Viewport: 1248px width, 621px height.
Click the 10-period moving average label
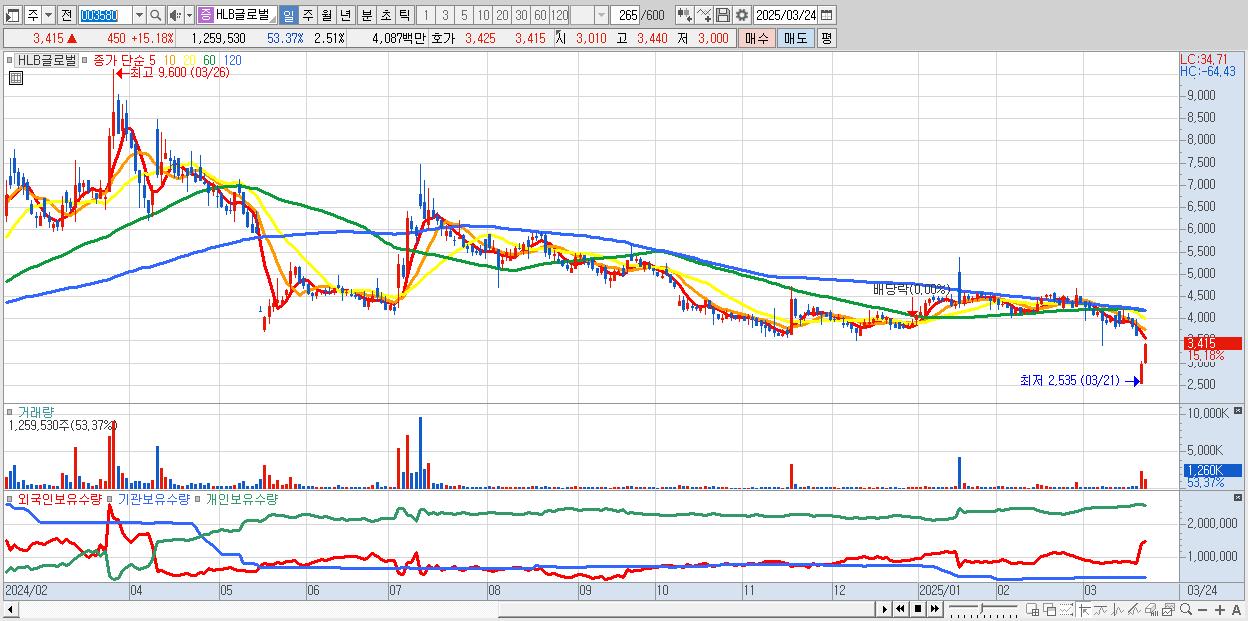click(170, 60)
